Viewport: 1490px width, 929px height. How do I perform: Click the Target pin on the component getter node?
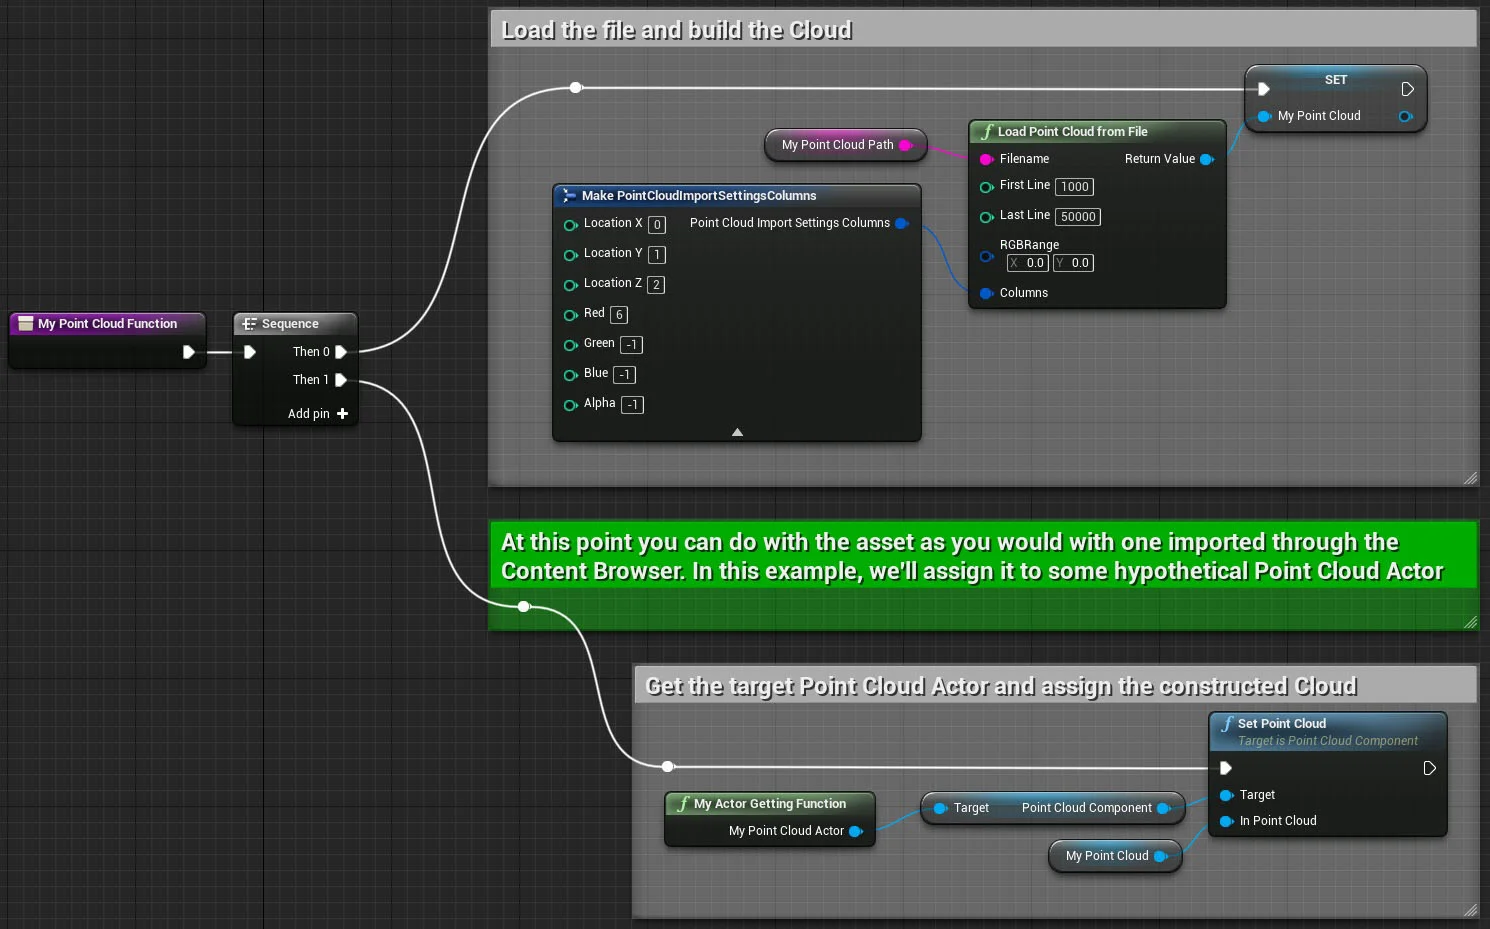(940, 808)
